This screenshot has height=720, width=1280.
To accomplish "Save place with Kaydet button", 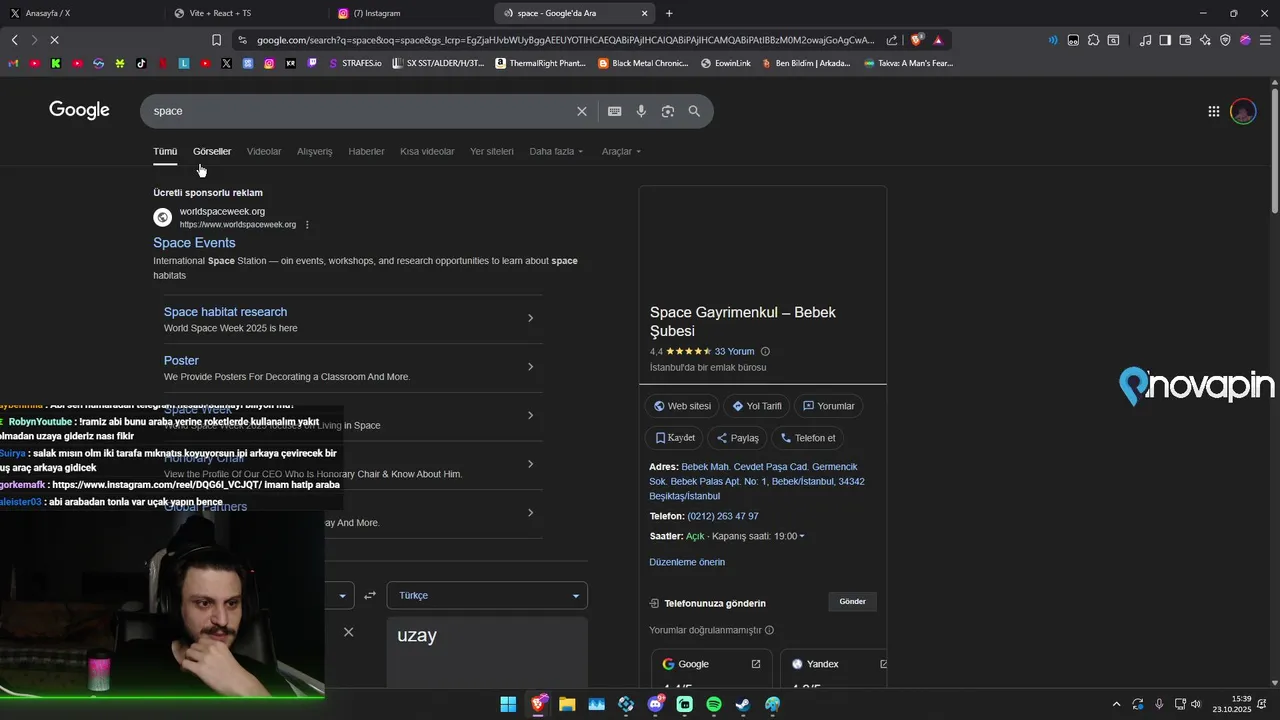I will pyautogui.click(x=675, y=438).
